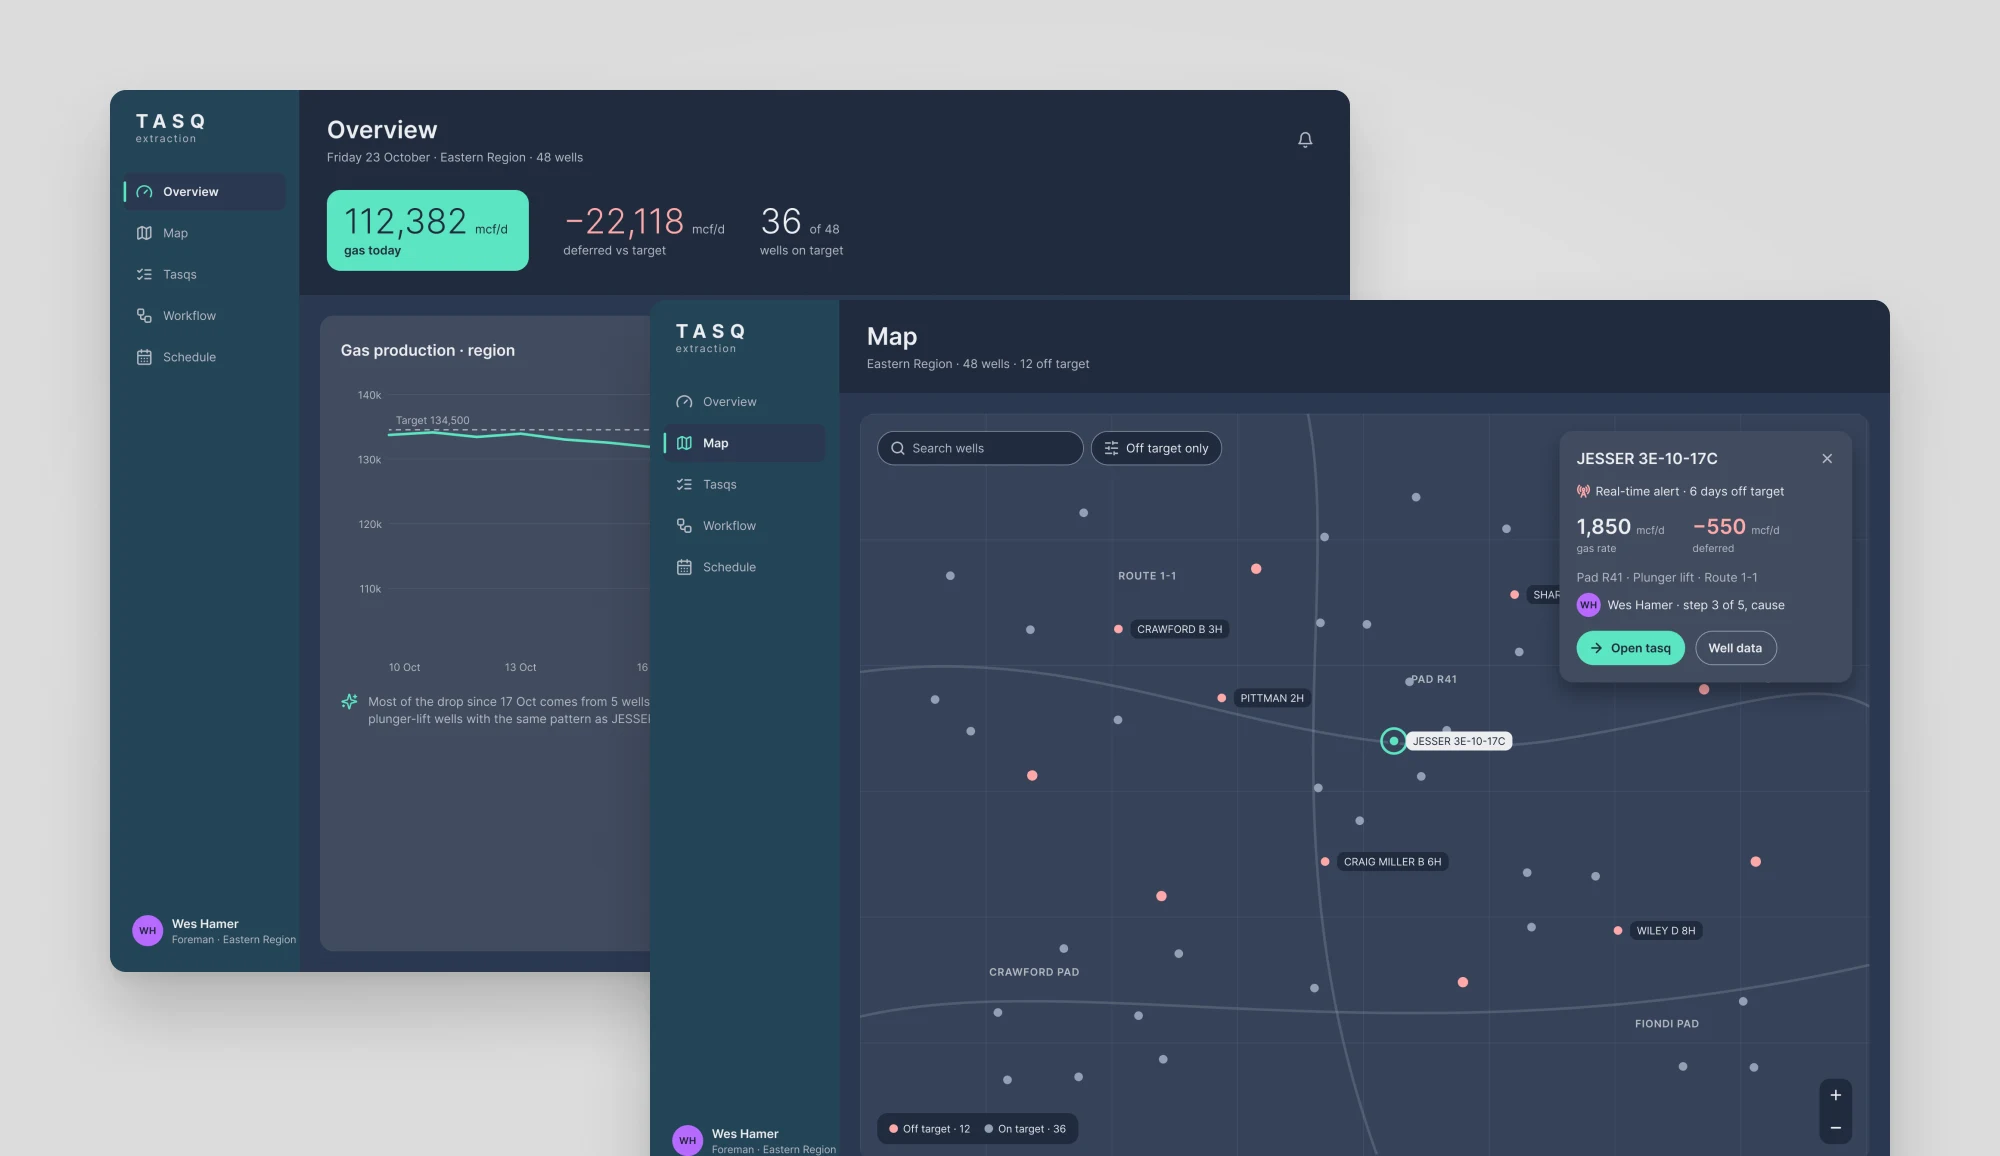Open Schedule in the Overview window sidebar
2000x1156 pixels.
[x=205, y=357]
